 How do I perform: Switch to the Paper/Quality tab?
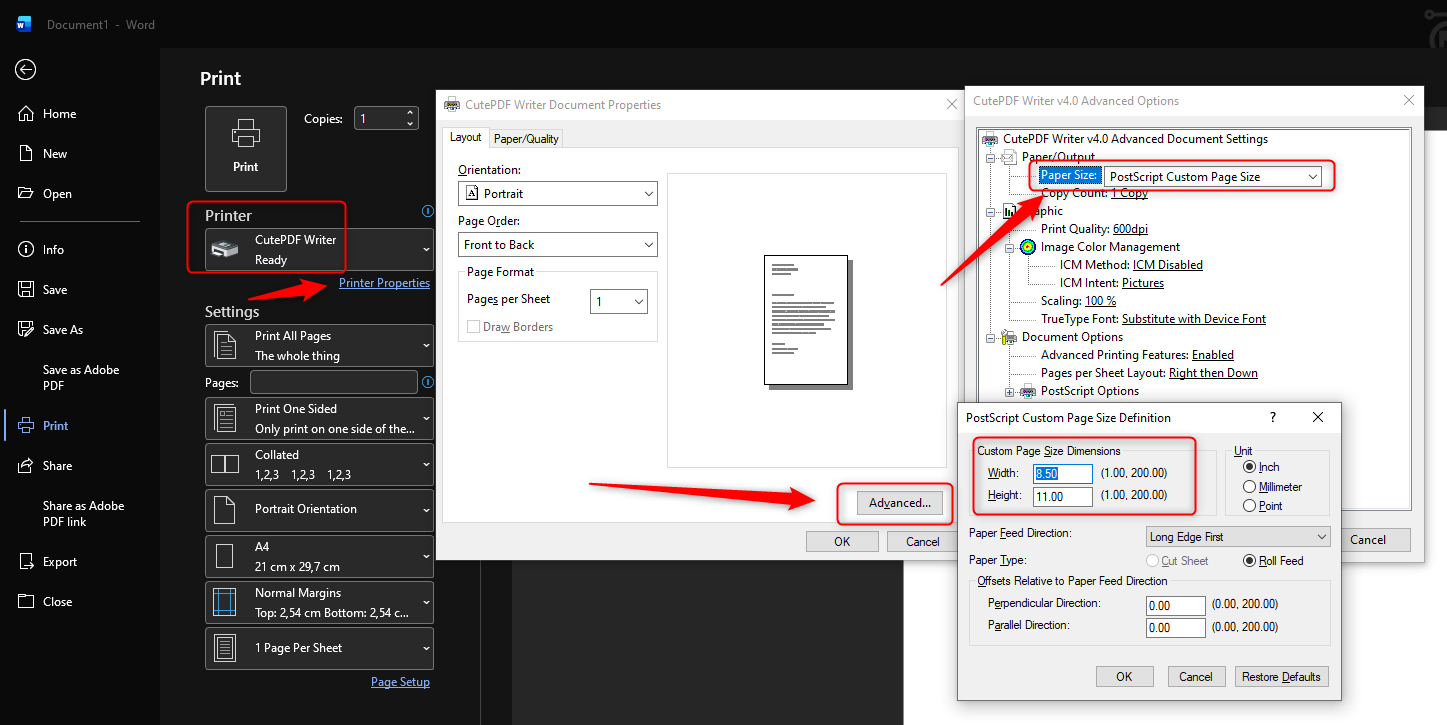pyautogui.click(x=527, y=139)
